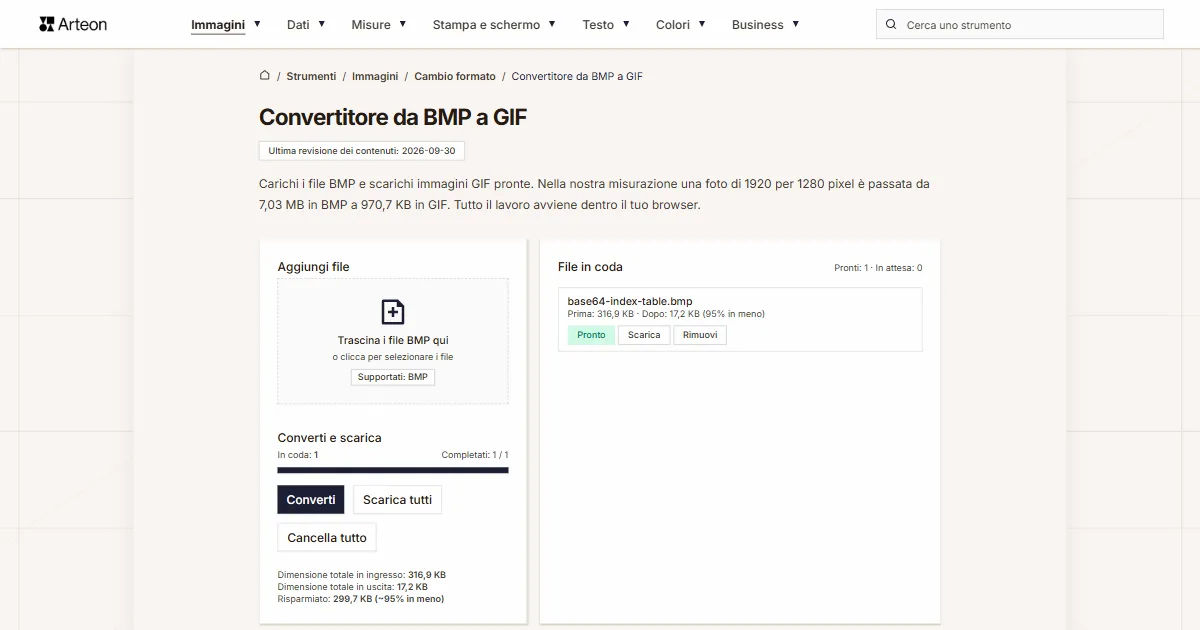This screenshot has width=1200, height=630.
Task: Open the Dati menu
Action: [x=298, y=24]
